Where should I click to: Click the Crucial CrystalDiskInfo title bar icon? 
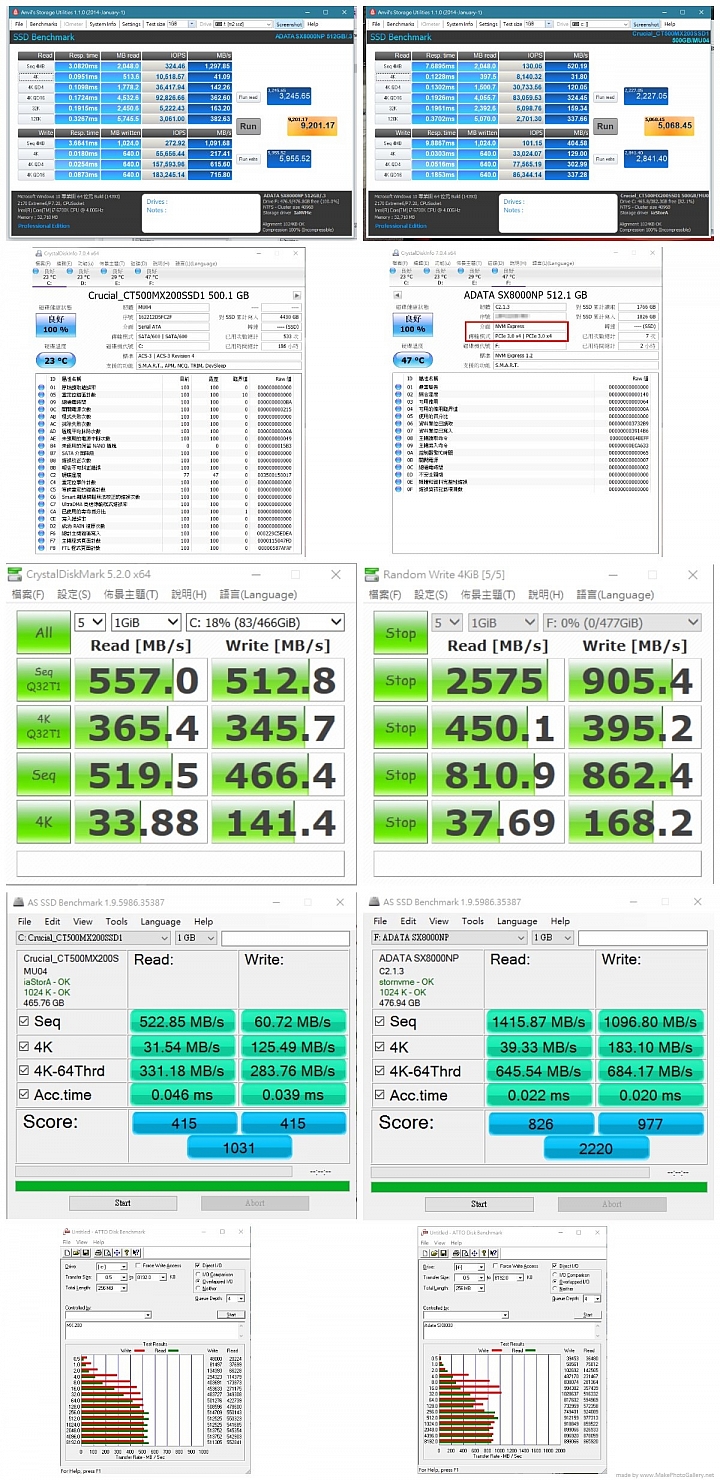[x=40, y=253]
